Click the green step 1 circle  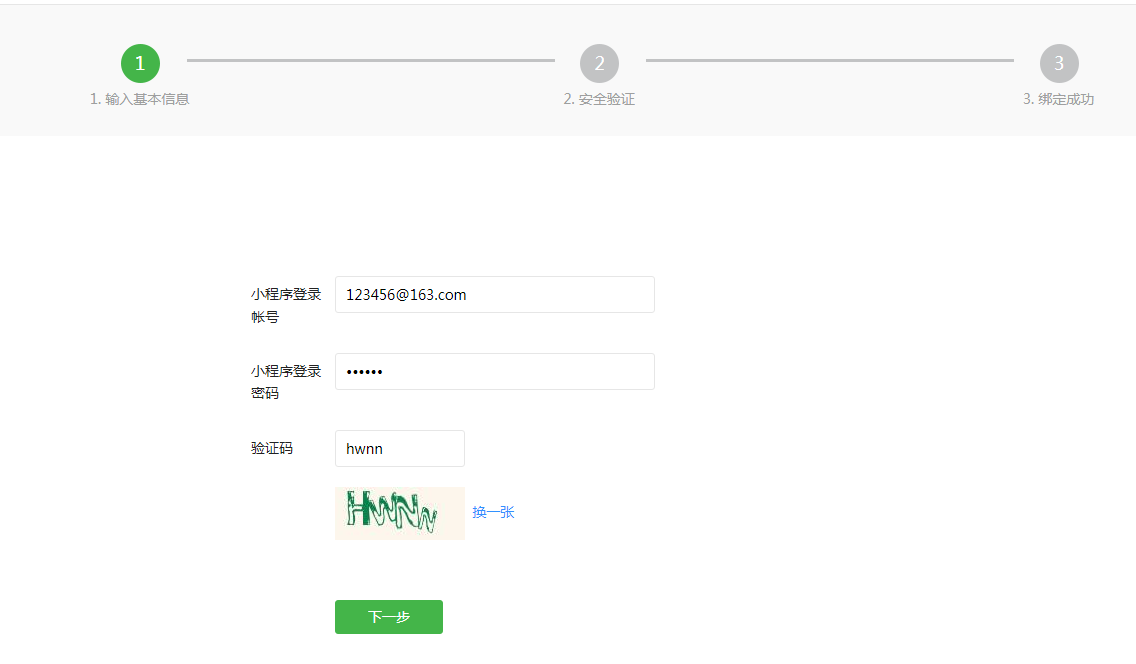click(x=140, y=63)
